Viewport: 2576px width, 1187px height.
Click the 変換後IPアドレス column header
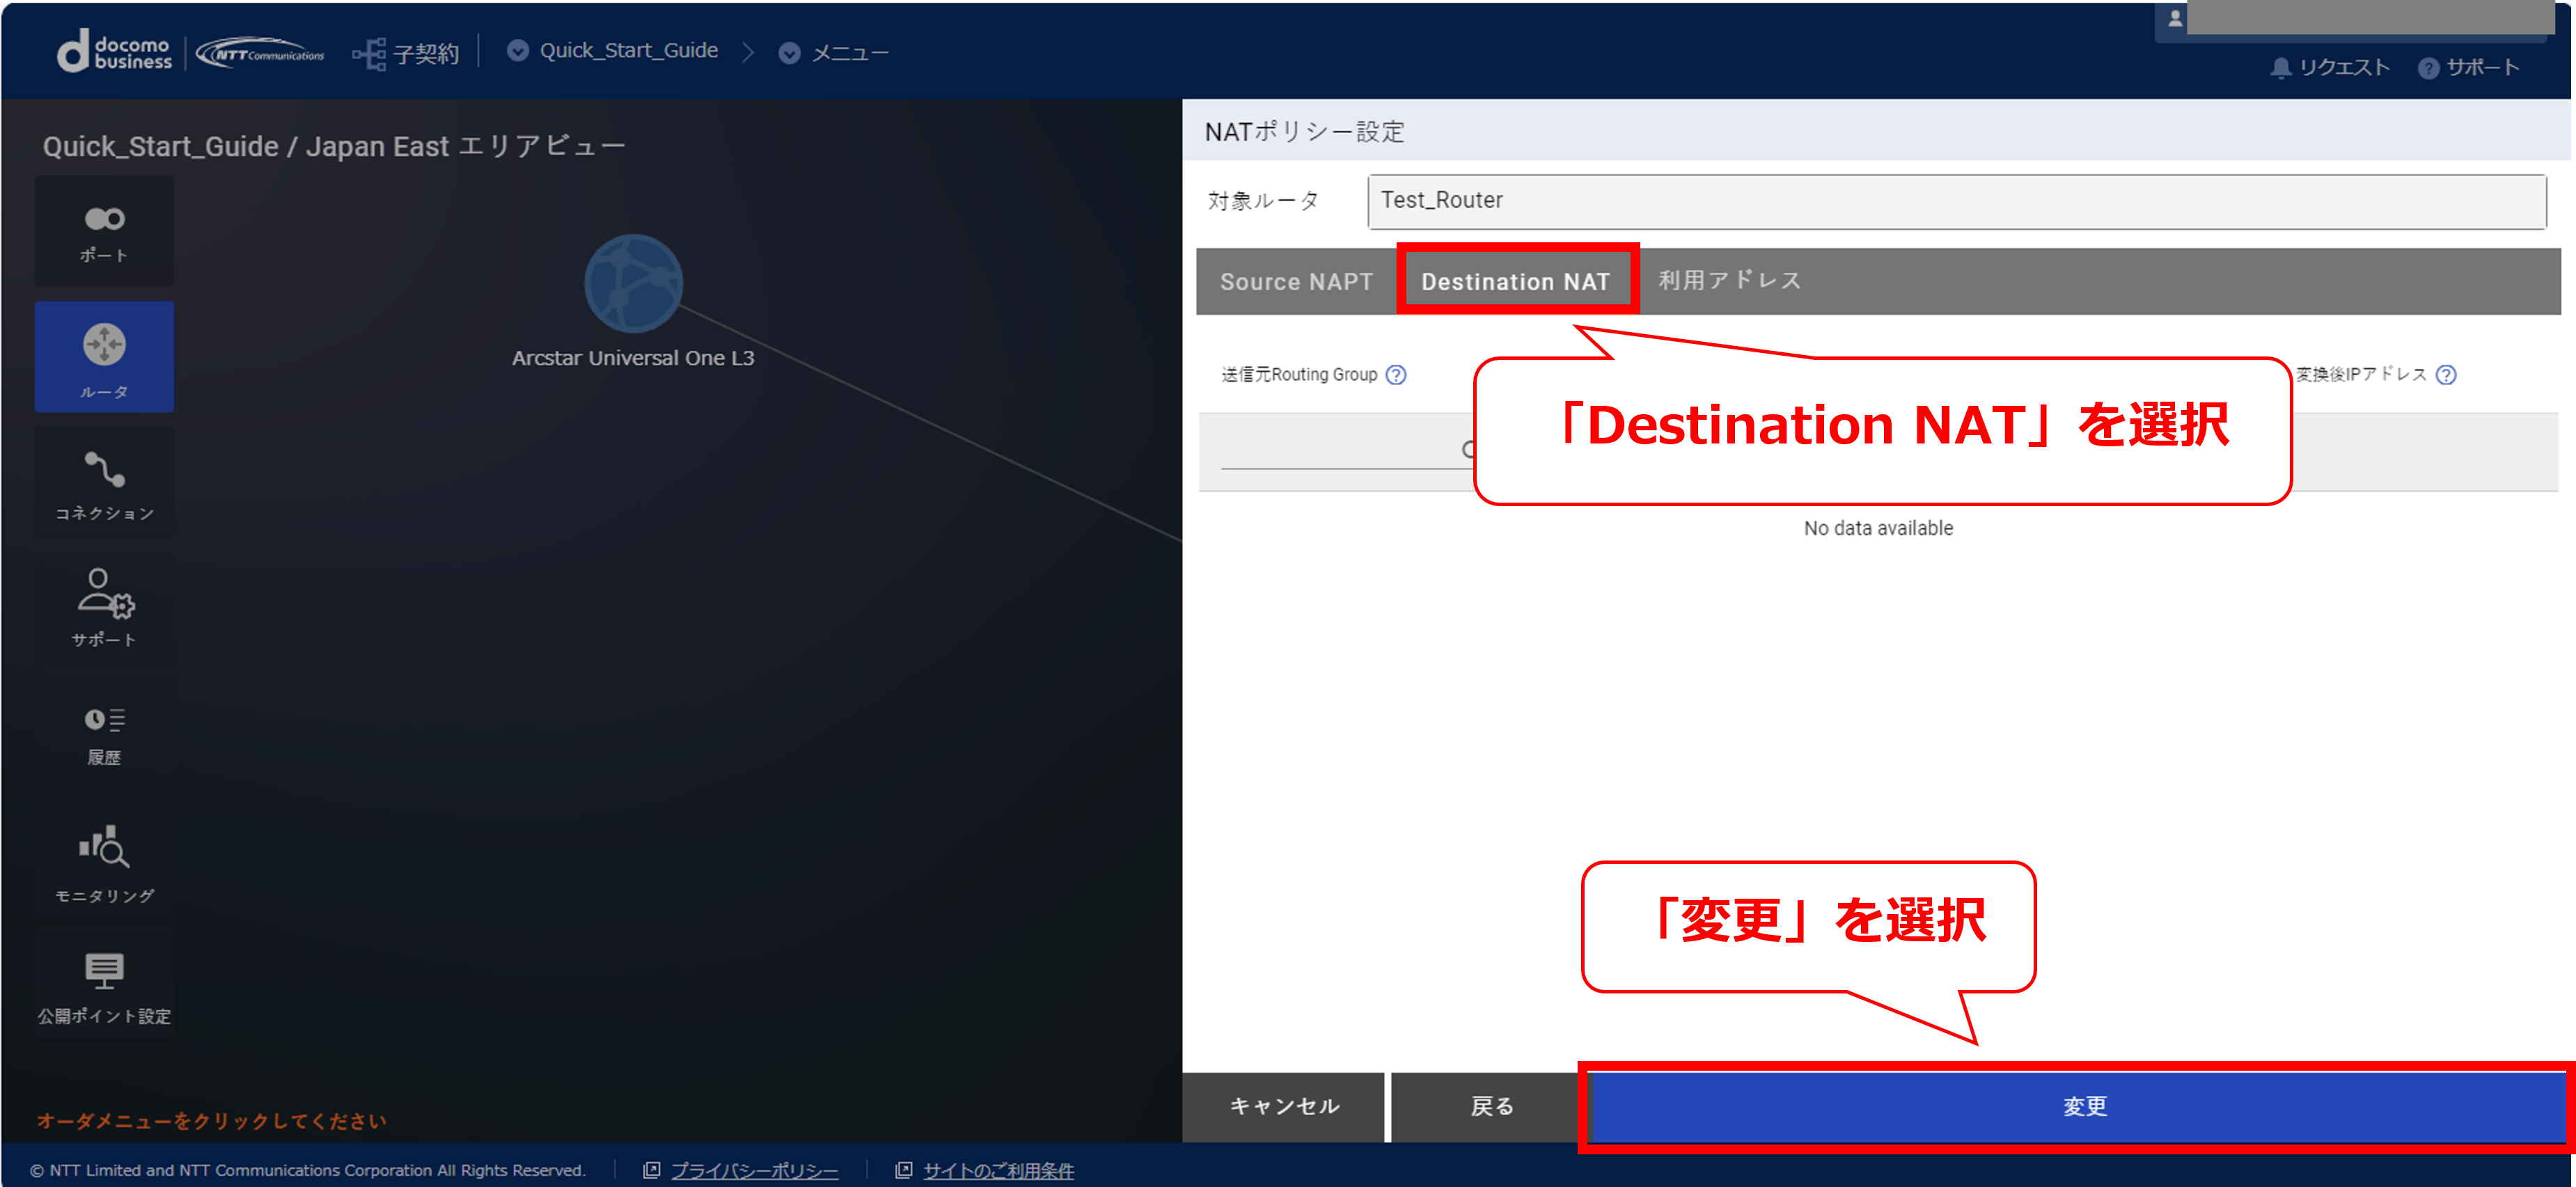click(x=2361, y=375)
